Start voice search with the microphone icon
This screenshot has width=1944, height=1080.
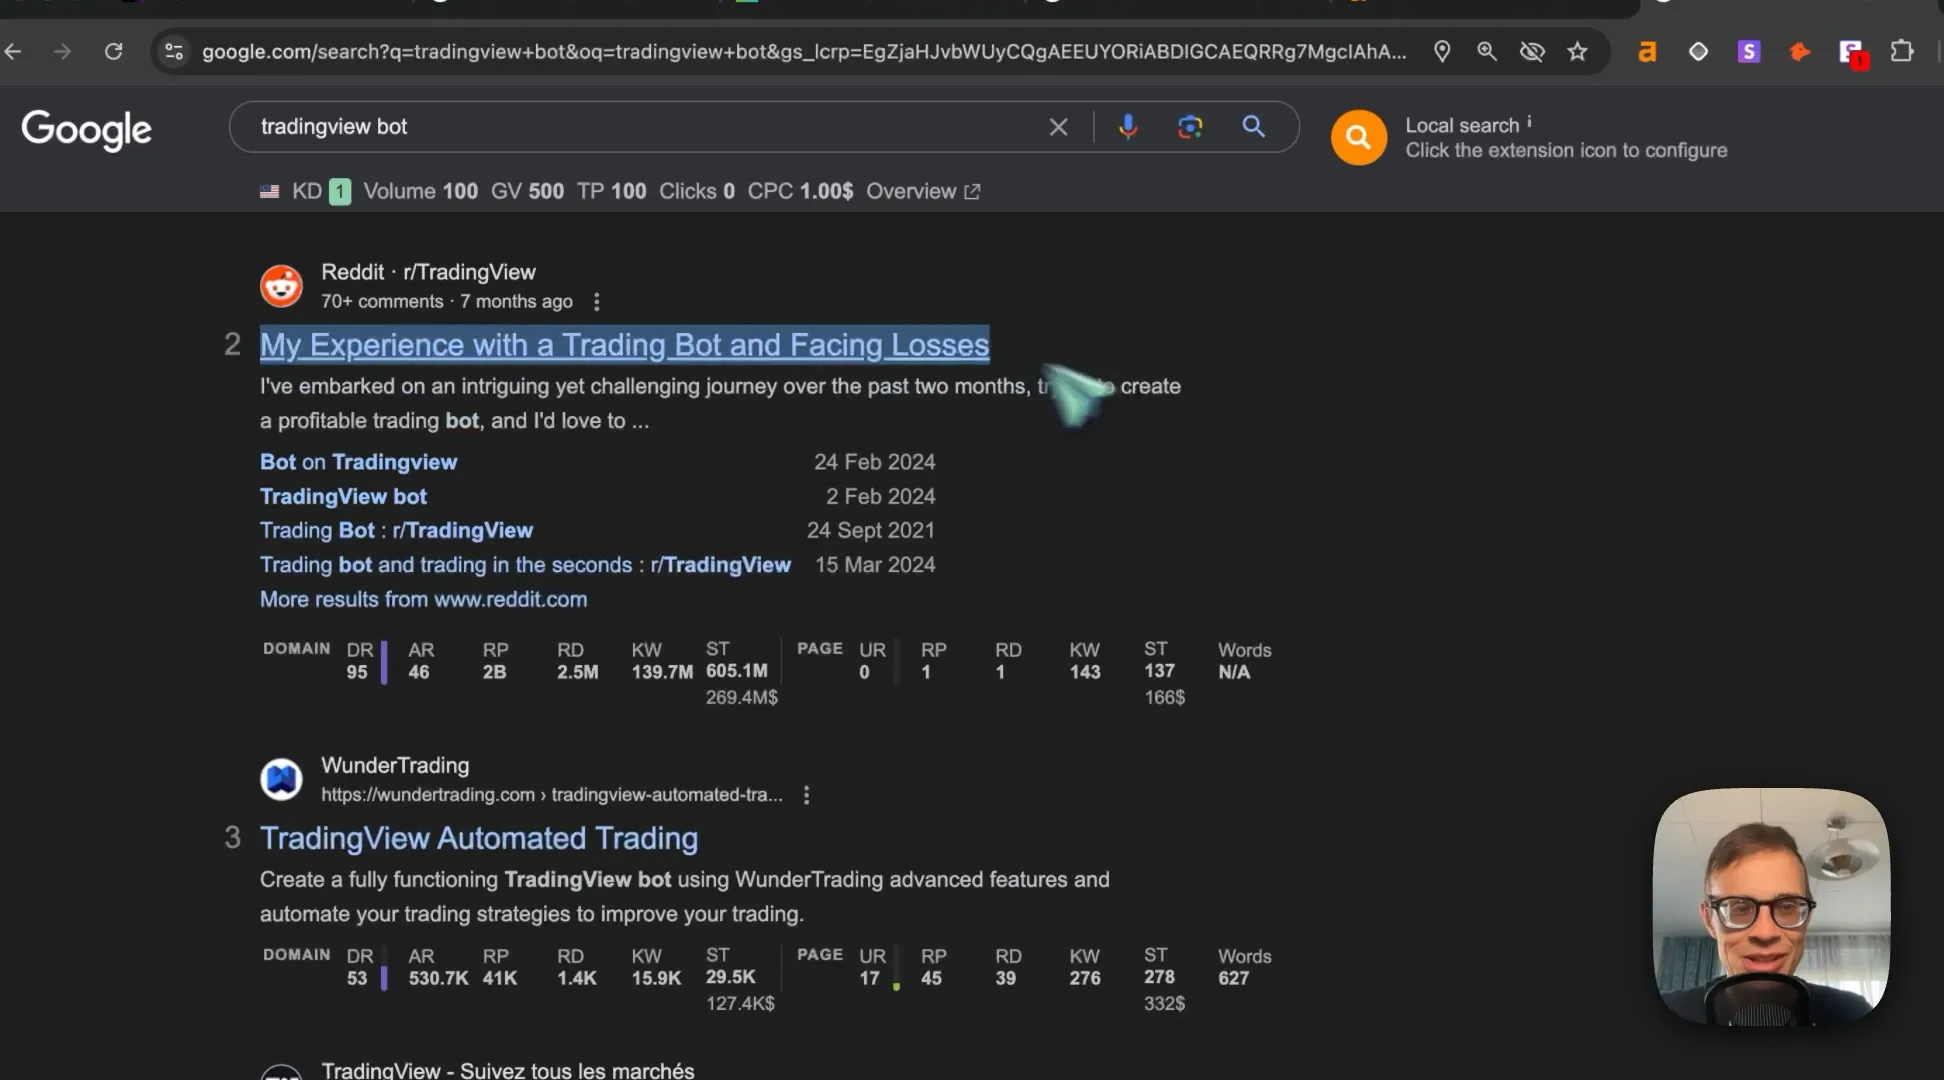[x=1128, y=126]
